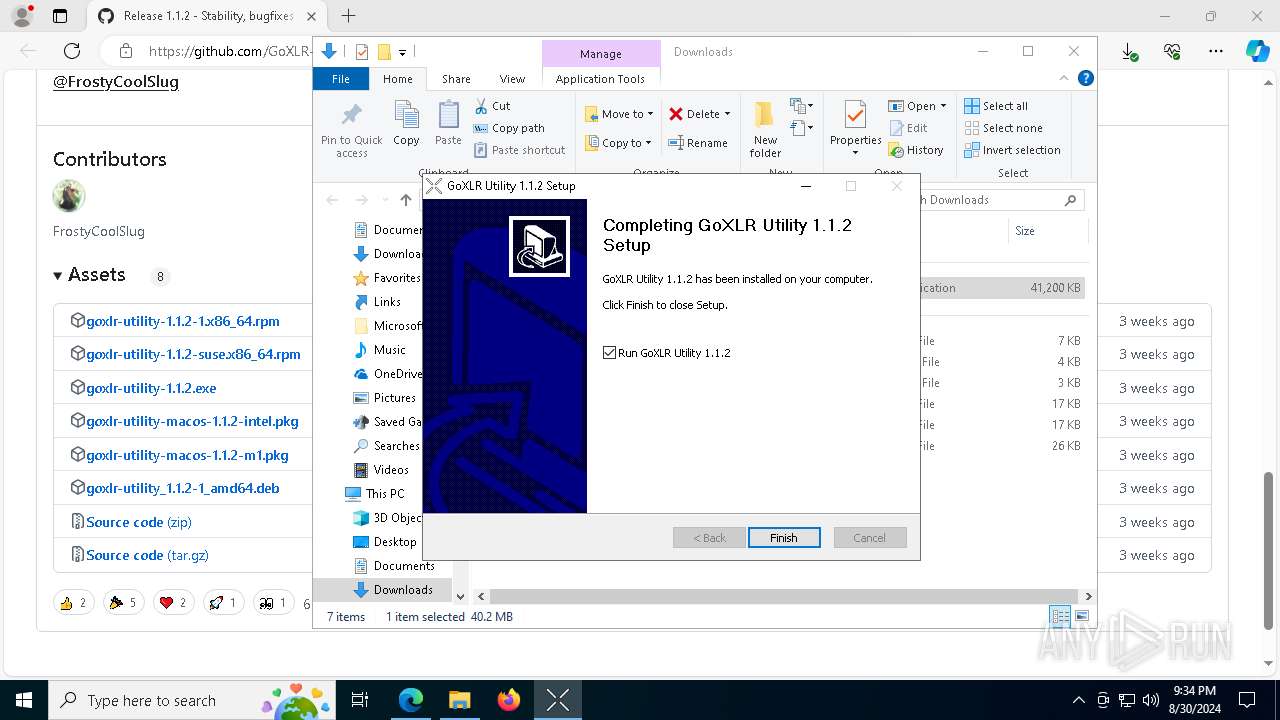Screen dimensions: 1280x720
Task: Collapse the ribbon with the chevron
Action: pyautogui.click(x=1065, y=78)
